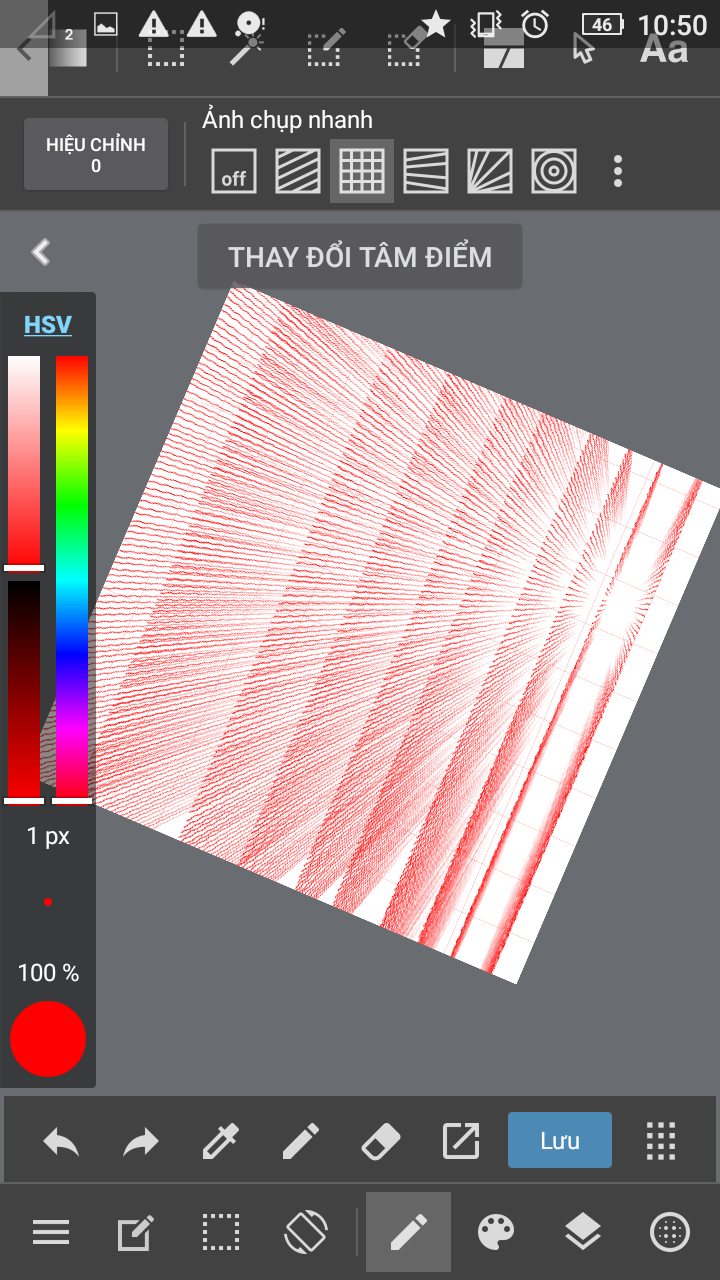Redo the last action
Viewport: 720px width, 1280px height.
point(141,1141)
